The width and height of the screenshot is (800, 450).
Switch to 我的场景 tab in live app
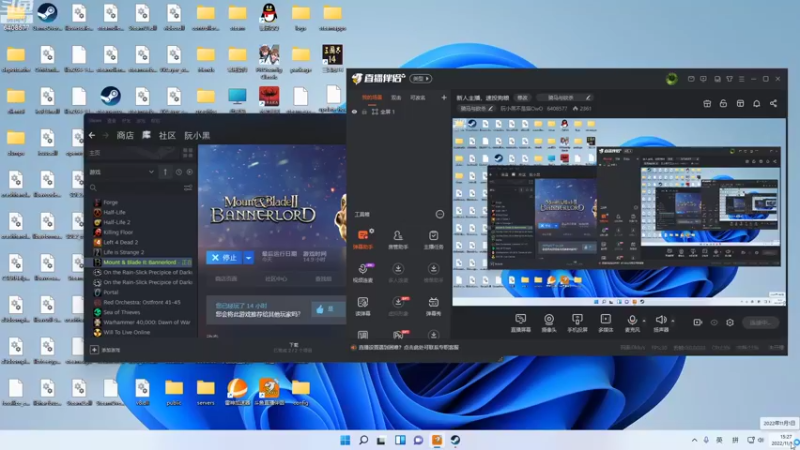[372, 97]
